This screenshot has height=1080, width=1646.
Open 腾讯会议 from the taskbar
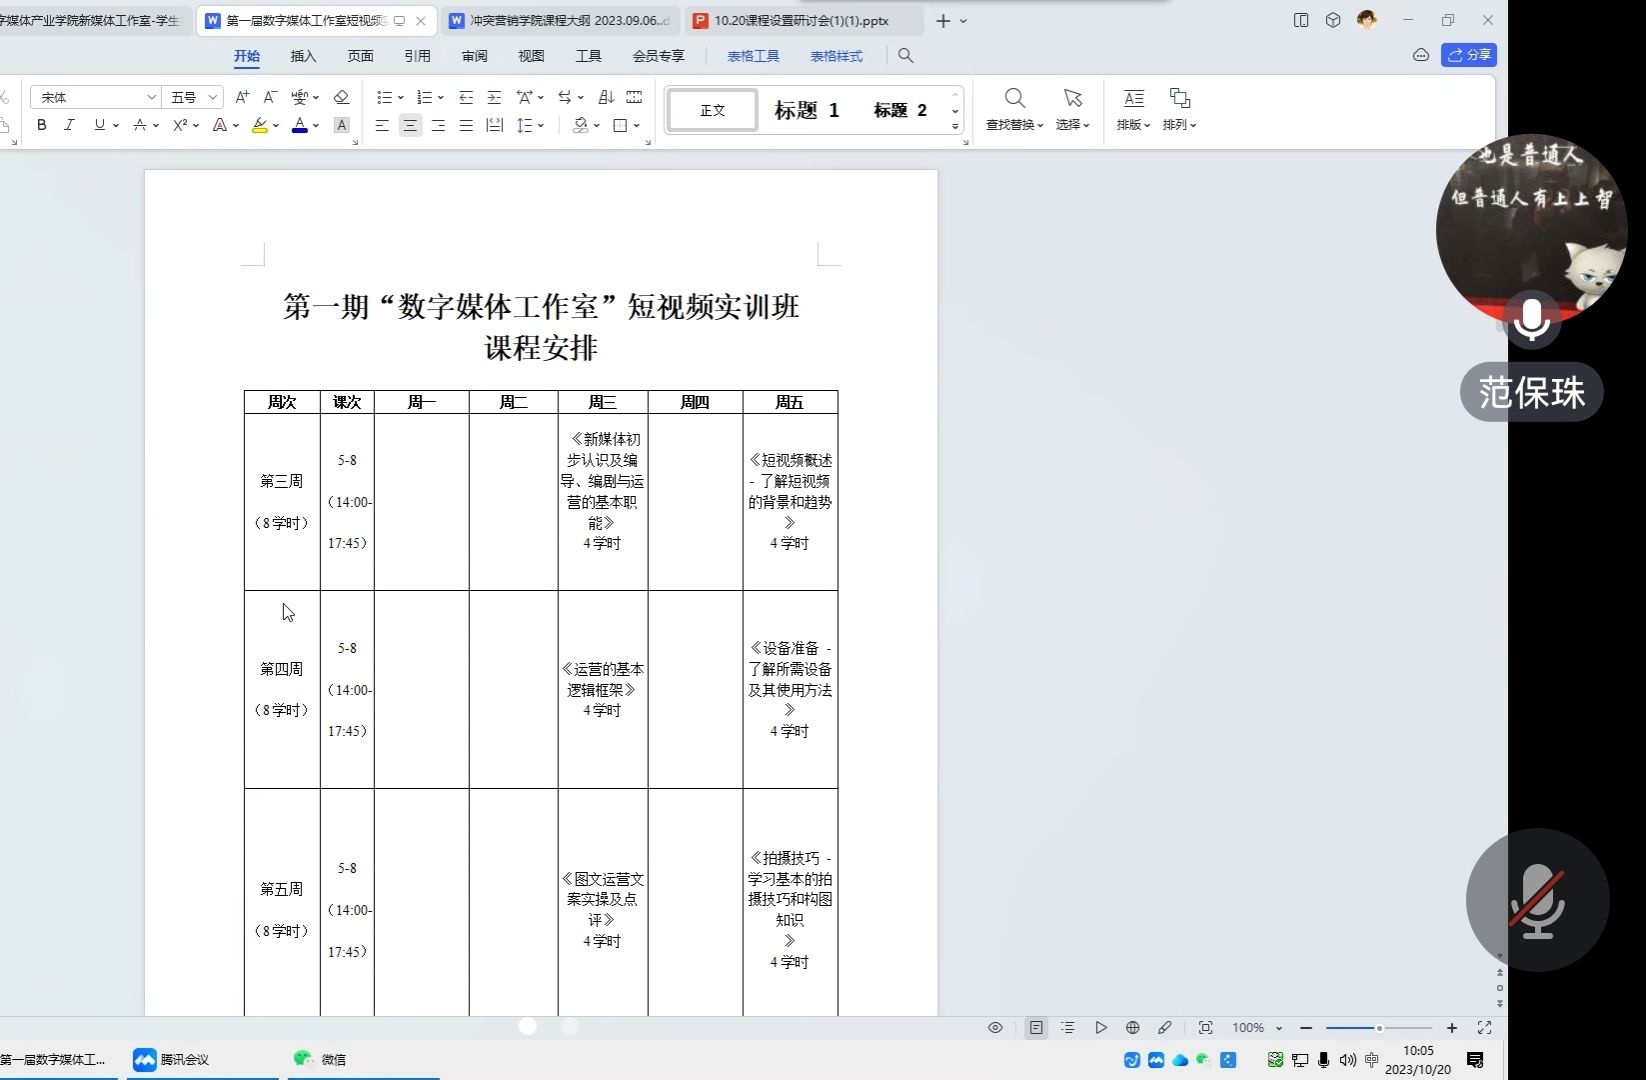[172, 1059]
